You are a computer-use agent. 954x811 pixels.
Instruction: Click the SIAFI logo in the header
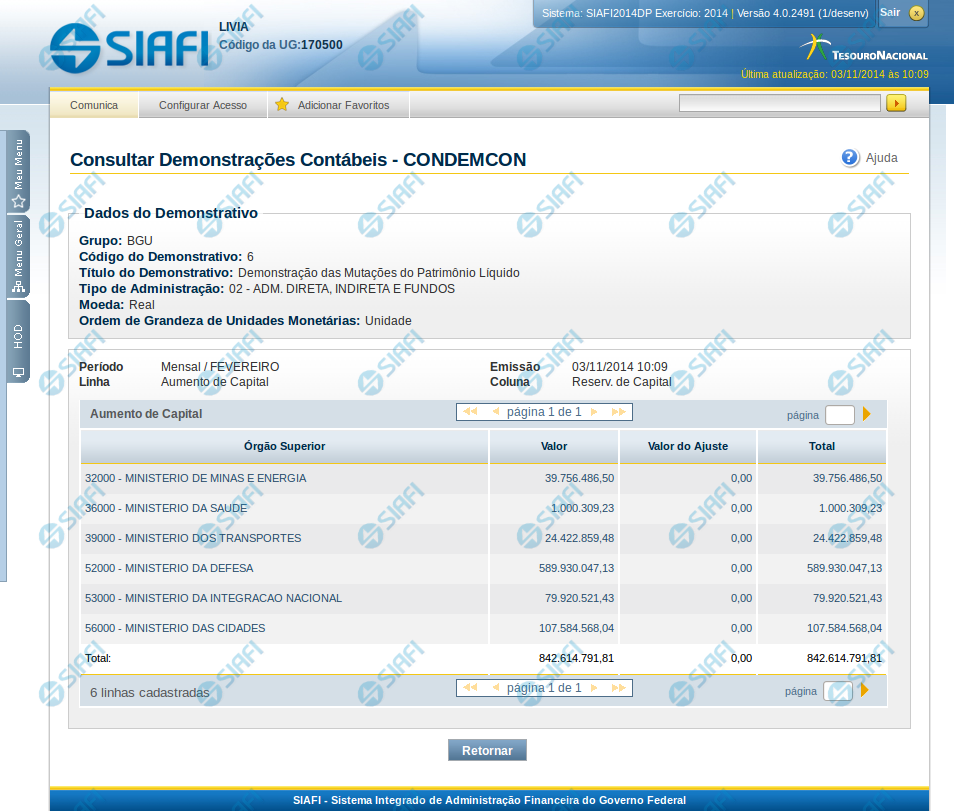(128, 45)
